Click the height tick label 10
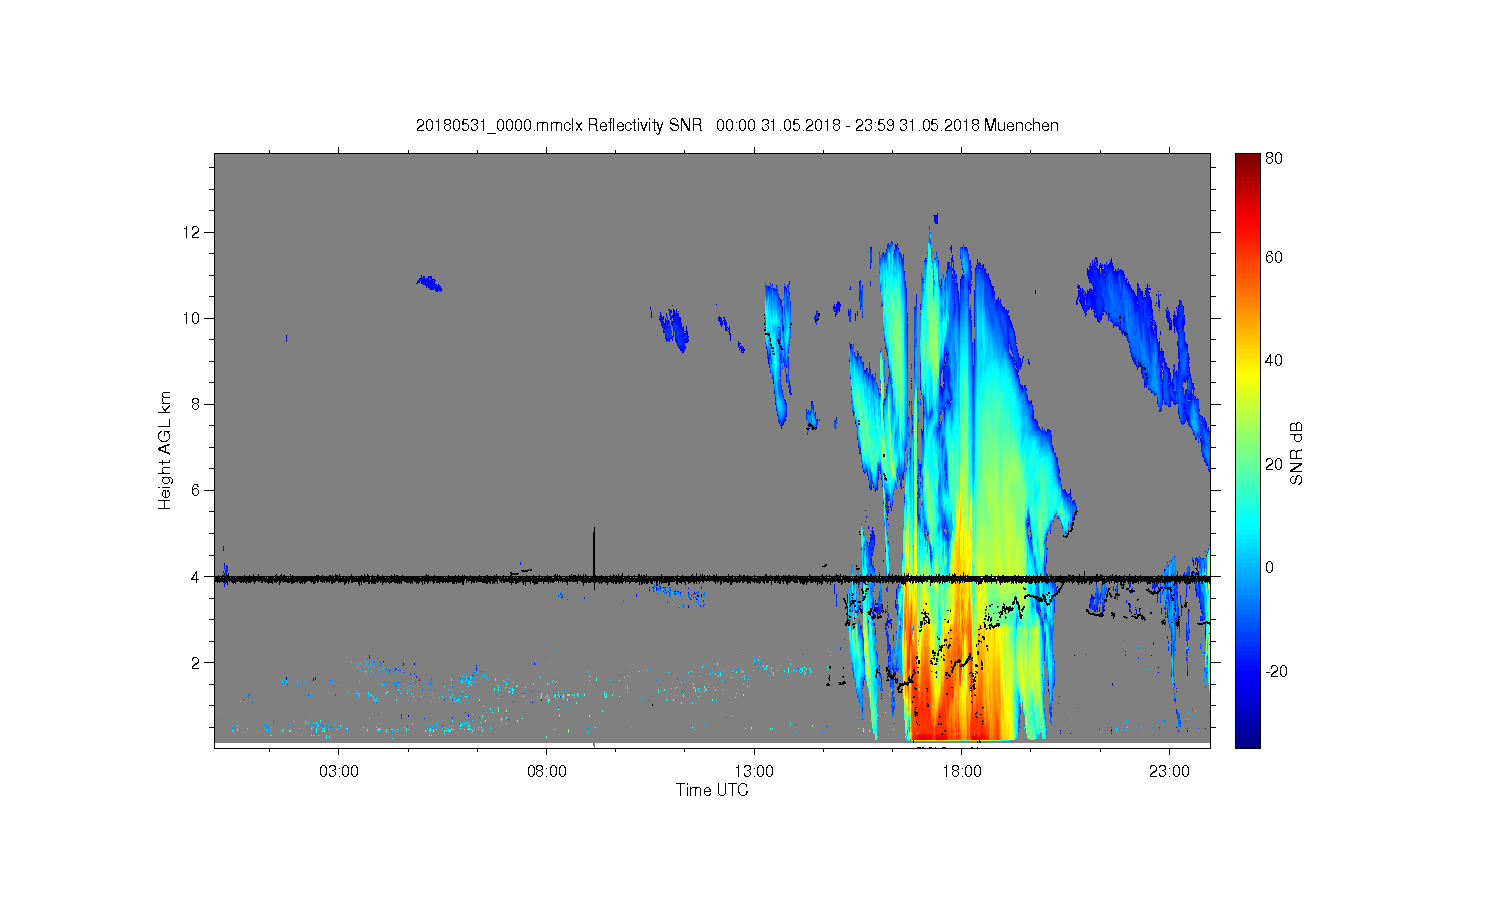 (x=193, y=318)
